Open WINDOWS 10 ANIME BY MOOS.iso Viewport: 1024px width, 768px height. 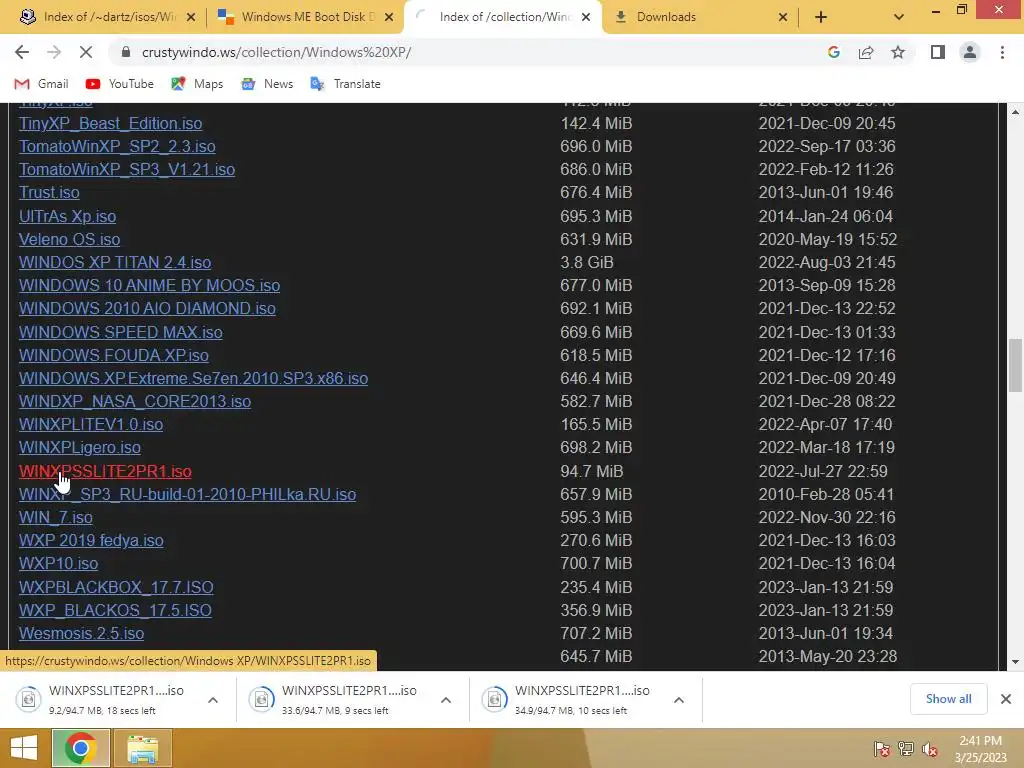[150, 285]
